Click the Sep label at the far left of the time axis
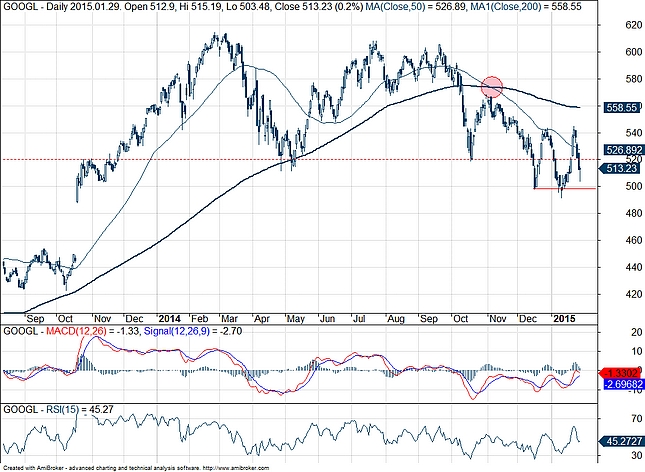 (35, 319)
